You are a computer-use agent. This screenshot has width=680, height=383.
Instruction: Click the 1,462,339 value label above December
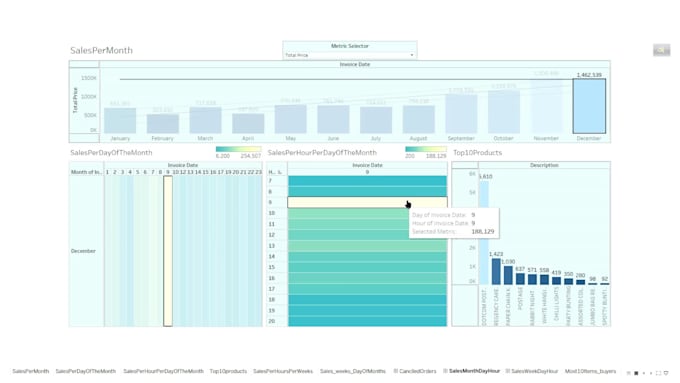pyautogui.click(x=589, y=75)
